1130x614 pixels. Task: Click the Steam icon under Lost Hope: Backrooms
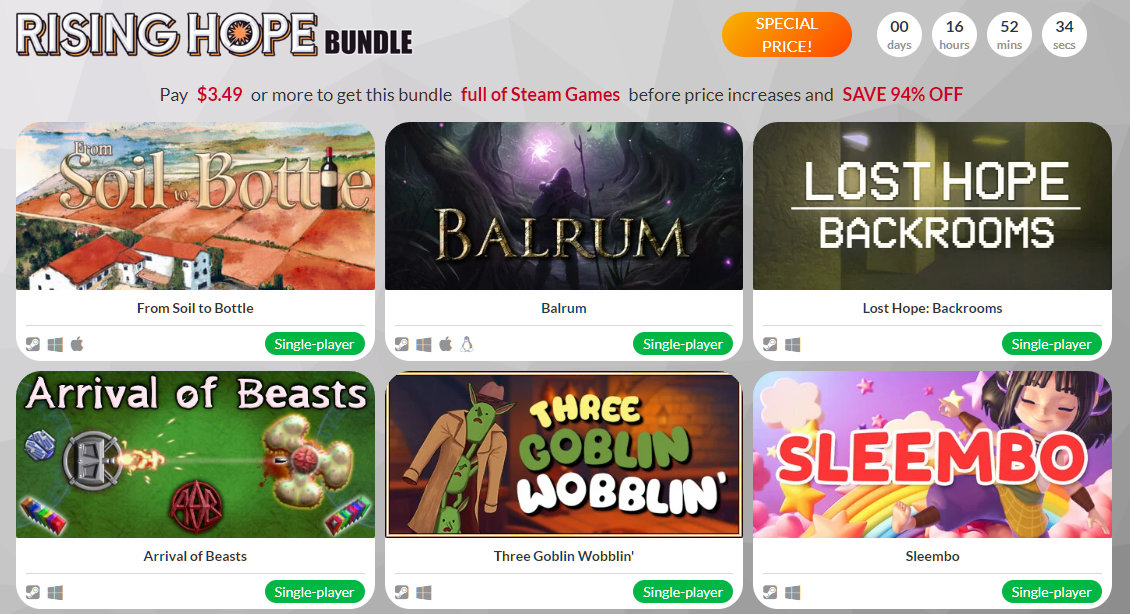pos(770,344)
